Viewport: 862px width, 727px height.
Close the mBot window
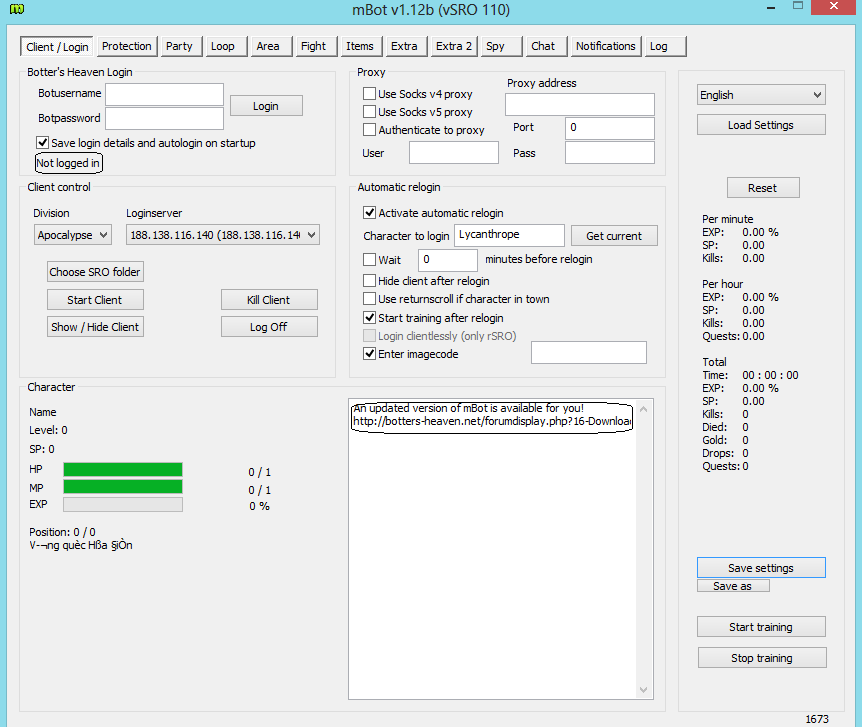pyautogui.click(x=834, y=7)
